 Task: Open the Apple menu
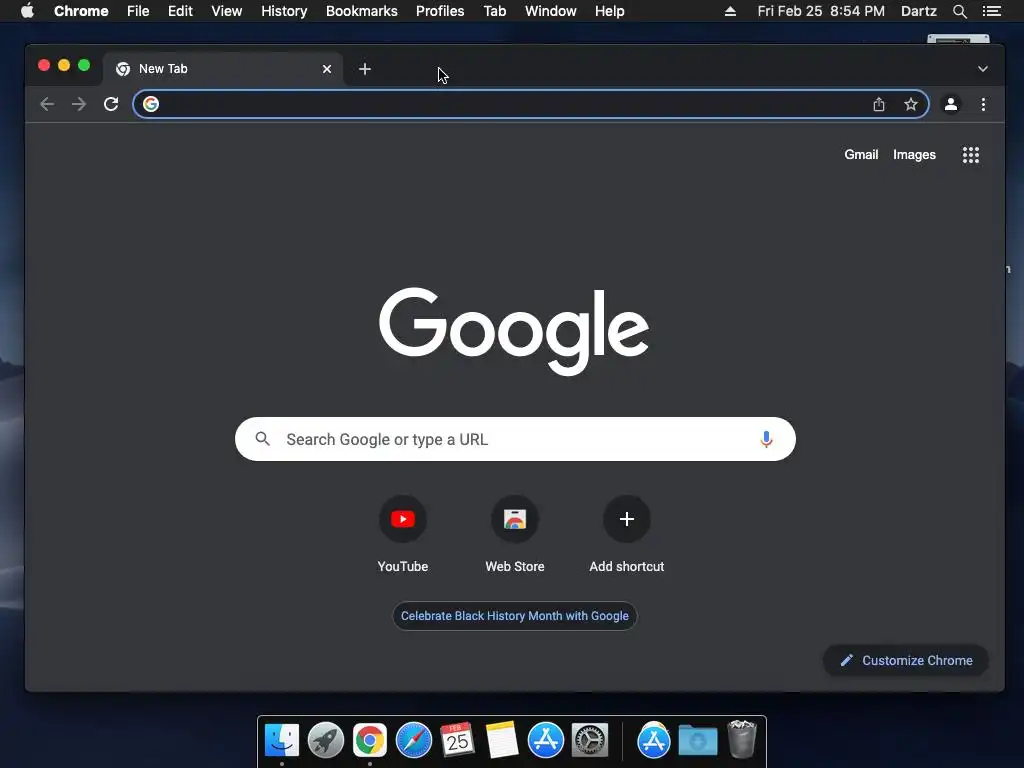(27, 11)
